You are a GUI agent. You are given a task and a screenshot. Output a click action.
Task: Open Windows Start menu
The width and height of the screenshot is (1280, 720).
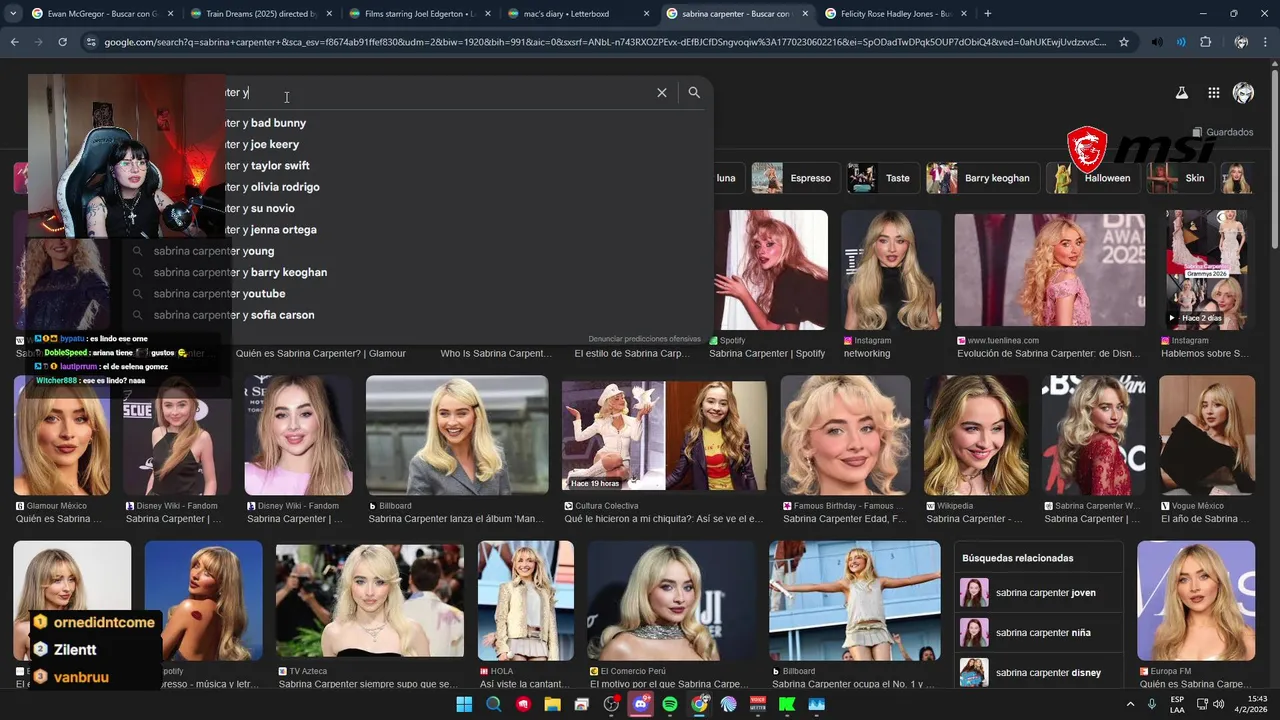(x=464, y=704)
